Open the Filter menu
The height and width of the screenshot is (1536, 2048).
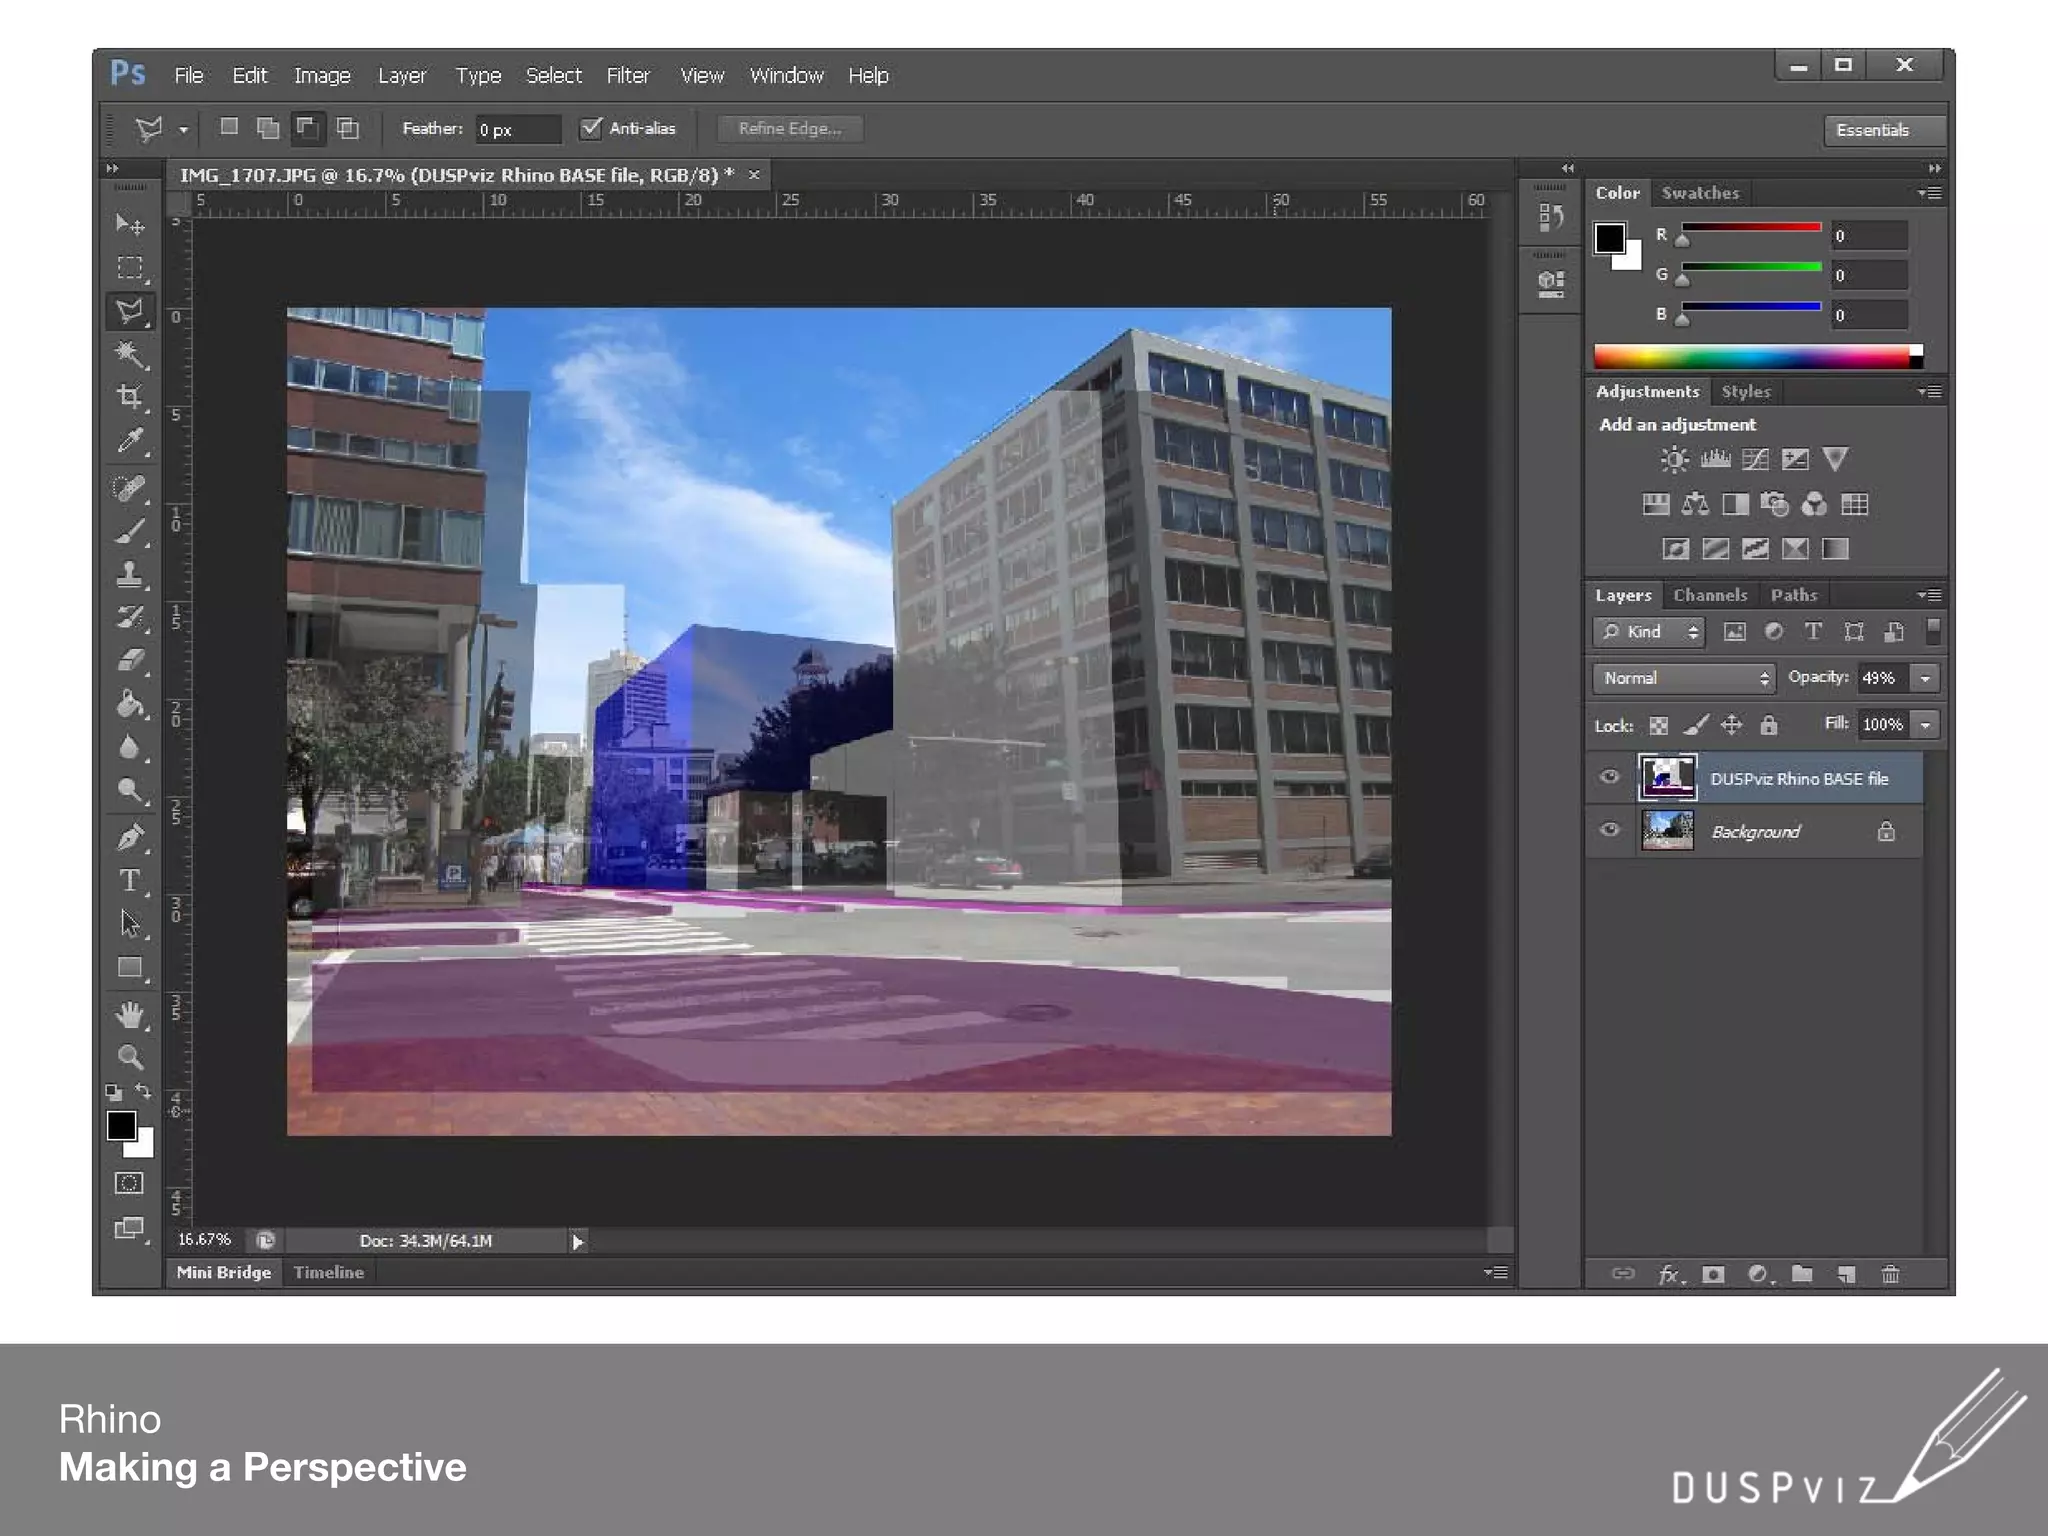pyautogui.click(x=627, y=76)
